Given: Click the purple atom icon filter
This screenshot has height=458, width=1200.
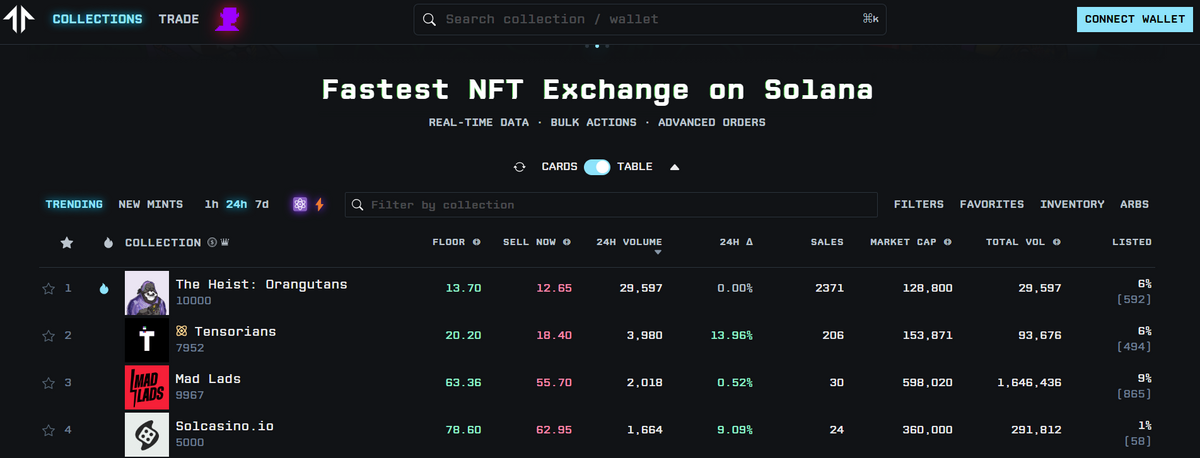Looking at the screenshot, I should pos(300,204).
